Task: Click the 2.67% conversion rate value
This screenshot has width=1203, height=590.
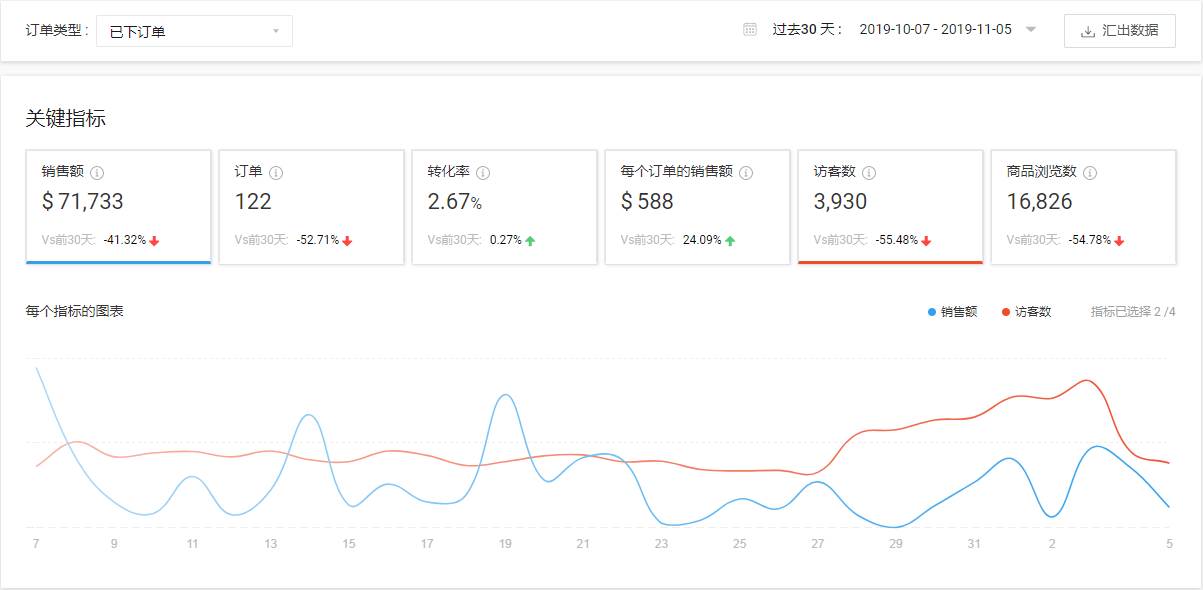Action: [455, 202]
